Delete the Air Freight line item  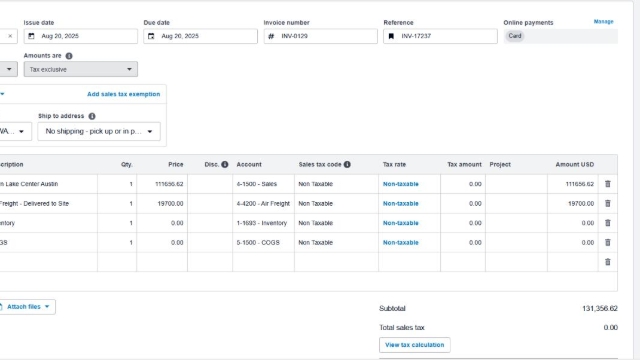tap(608, 203)
